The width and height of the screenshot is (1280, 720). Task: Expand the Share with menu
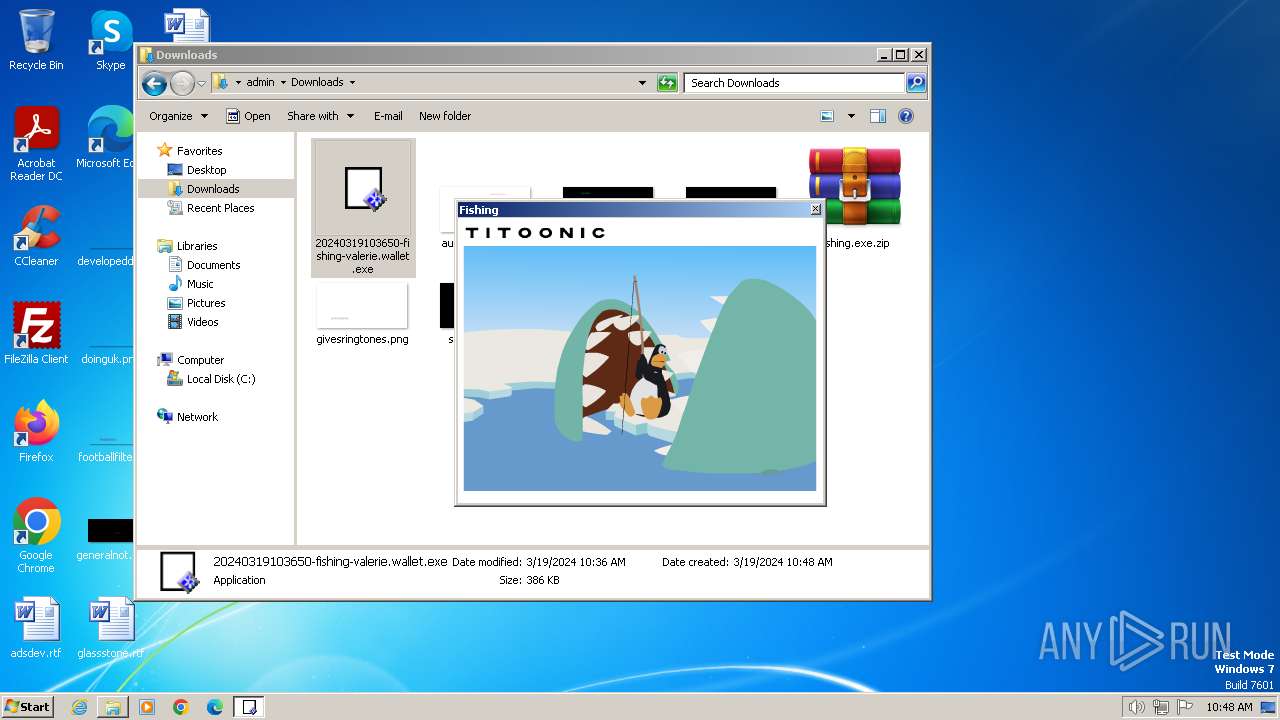[x=320, y=116]
